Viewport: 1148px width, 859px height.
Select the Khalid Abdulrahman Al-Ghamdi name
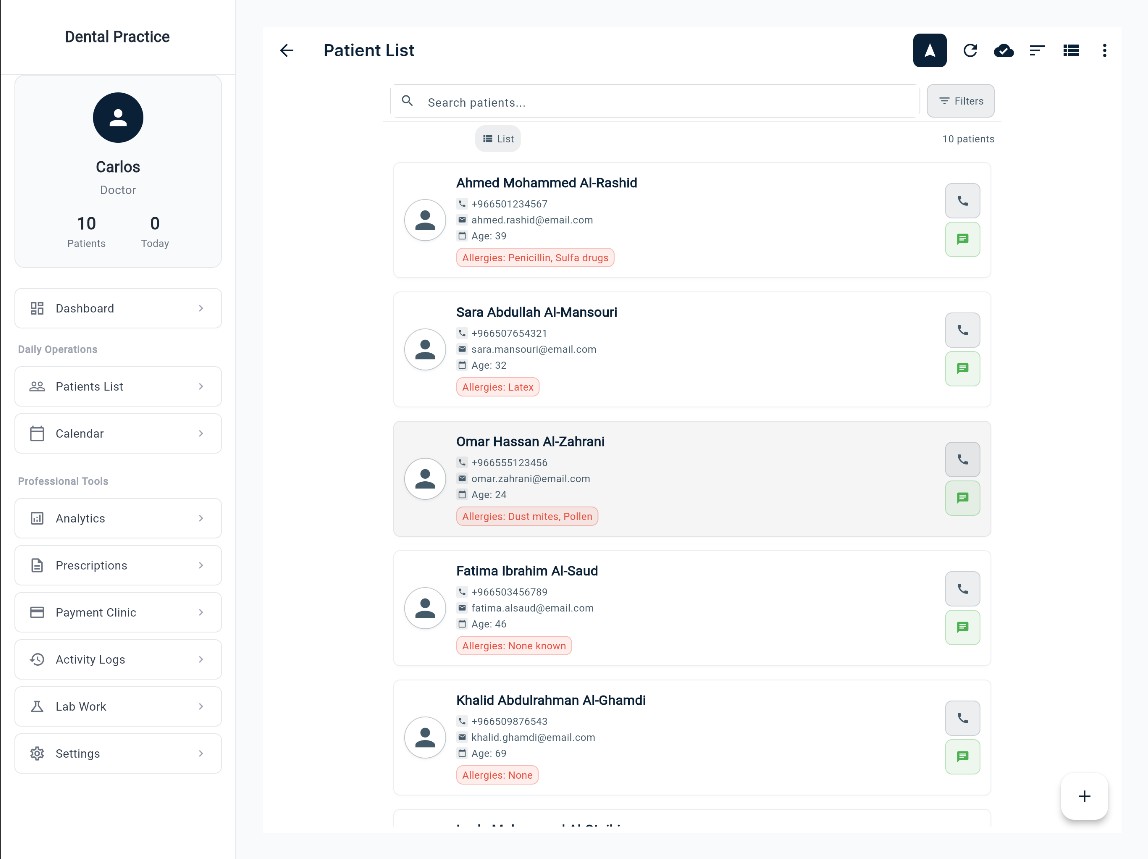click(551, 701)
